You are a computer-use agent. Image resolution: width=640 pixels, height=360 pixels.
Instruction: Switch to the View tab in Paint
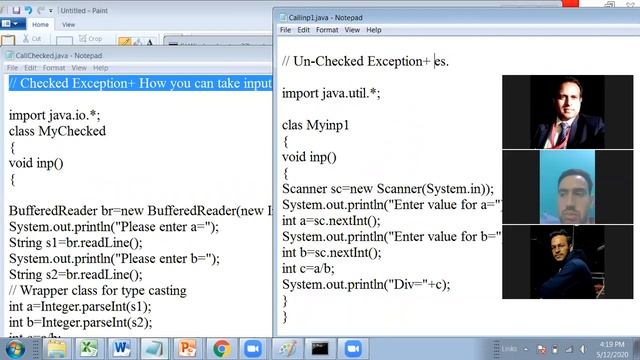pos(69,24)
